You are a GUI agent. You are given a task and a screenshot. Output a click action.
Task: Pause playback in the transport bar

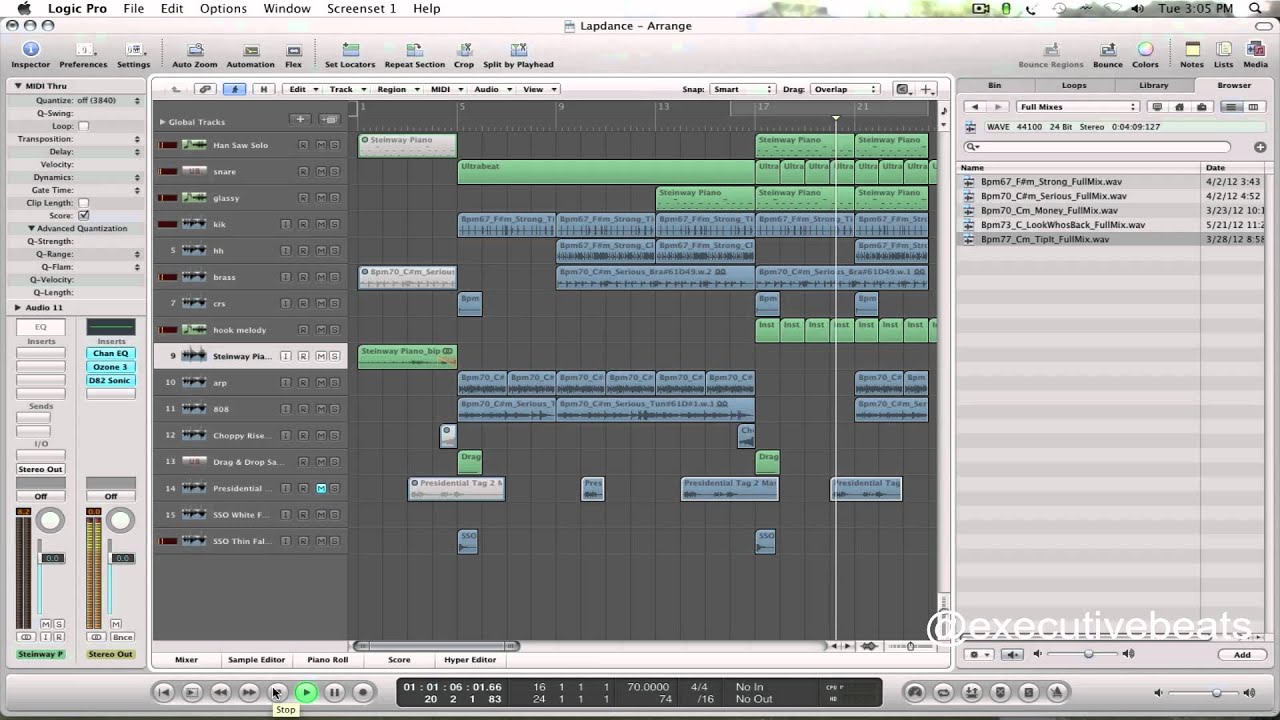click(334, 692)
